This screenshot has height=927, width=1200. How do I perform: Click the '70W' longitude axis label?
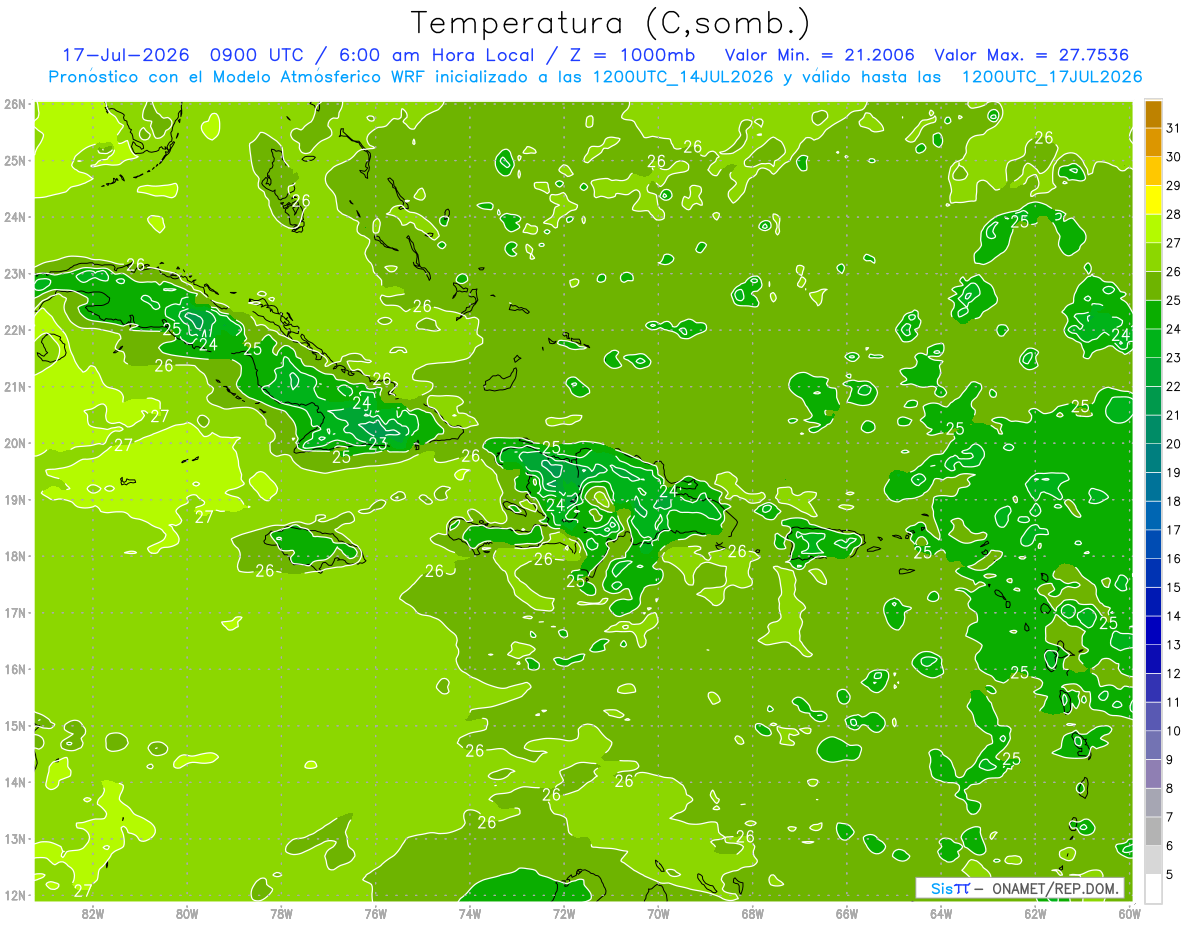pyautogui.click(x=658, y=913)
